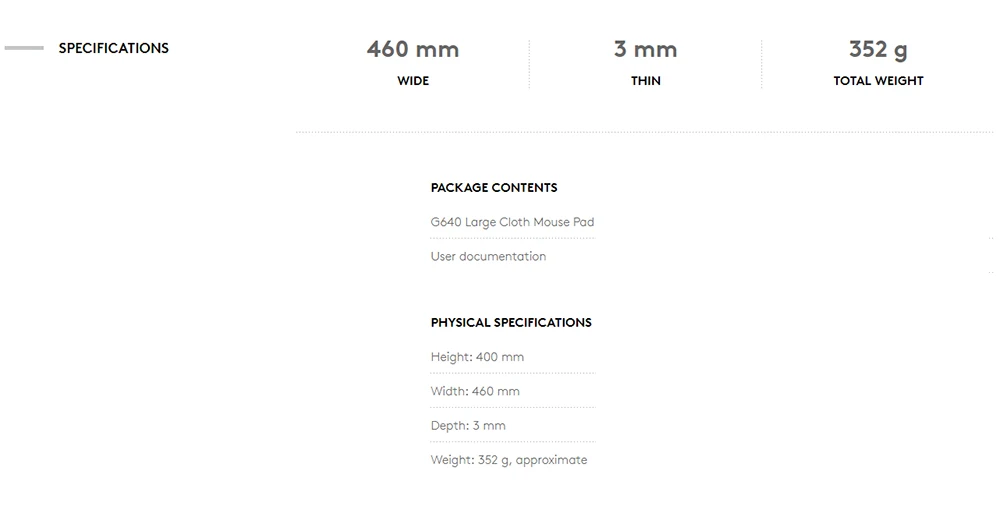Viewport: 1000px width, 524px height.
Task: Click the horizontal dotted line under stats
Action: tap(644, 133)
